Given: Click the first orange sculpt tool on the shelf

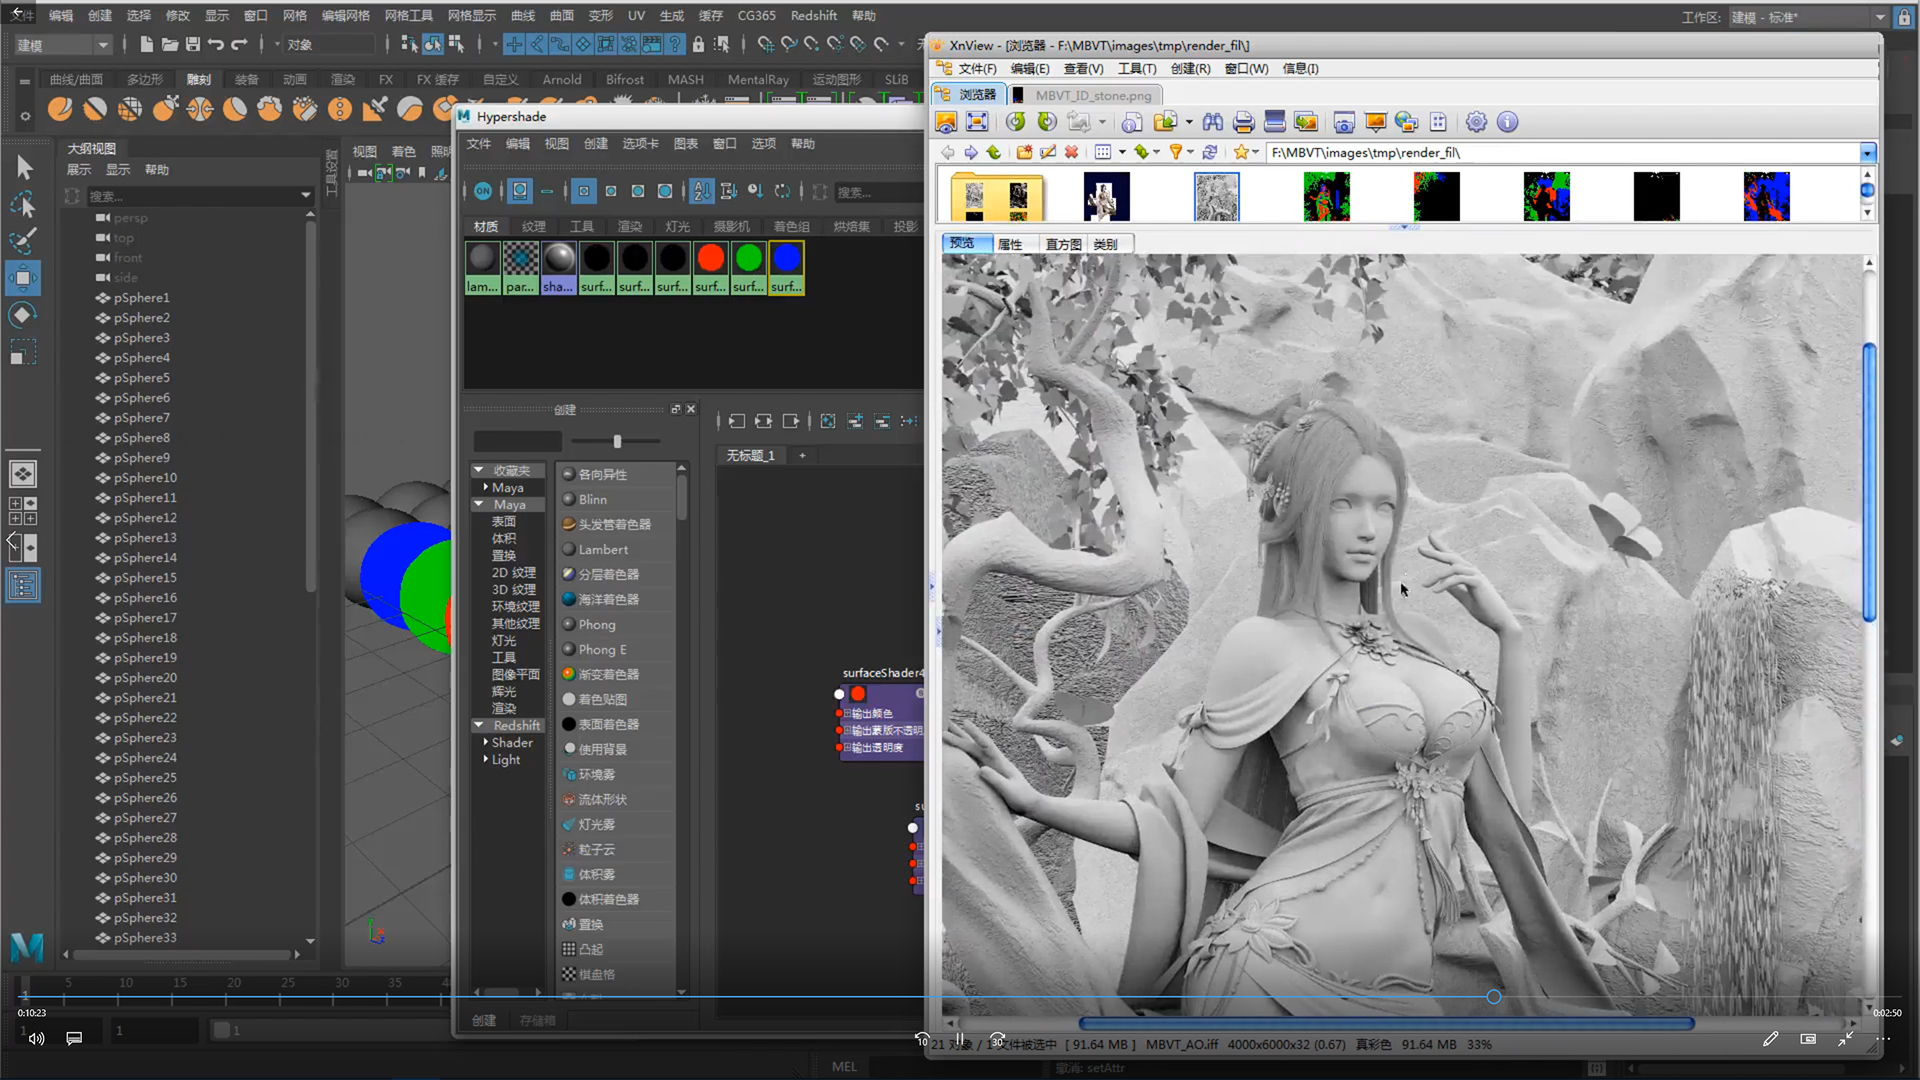Looking at the screenshot, I should pos(60,108).
